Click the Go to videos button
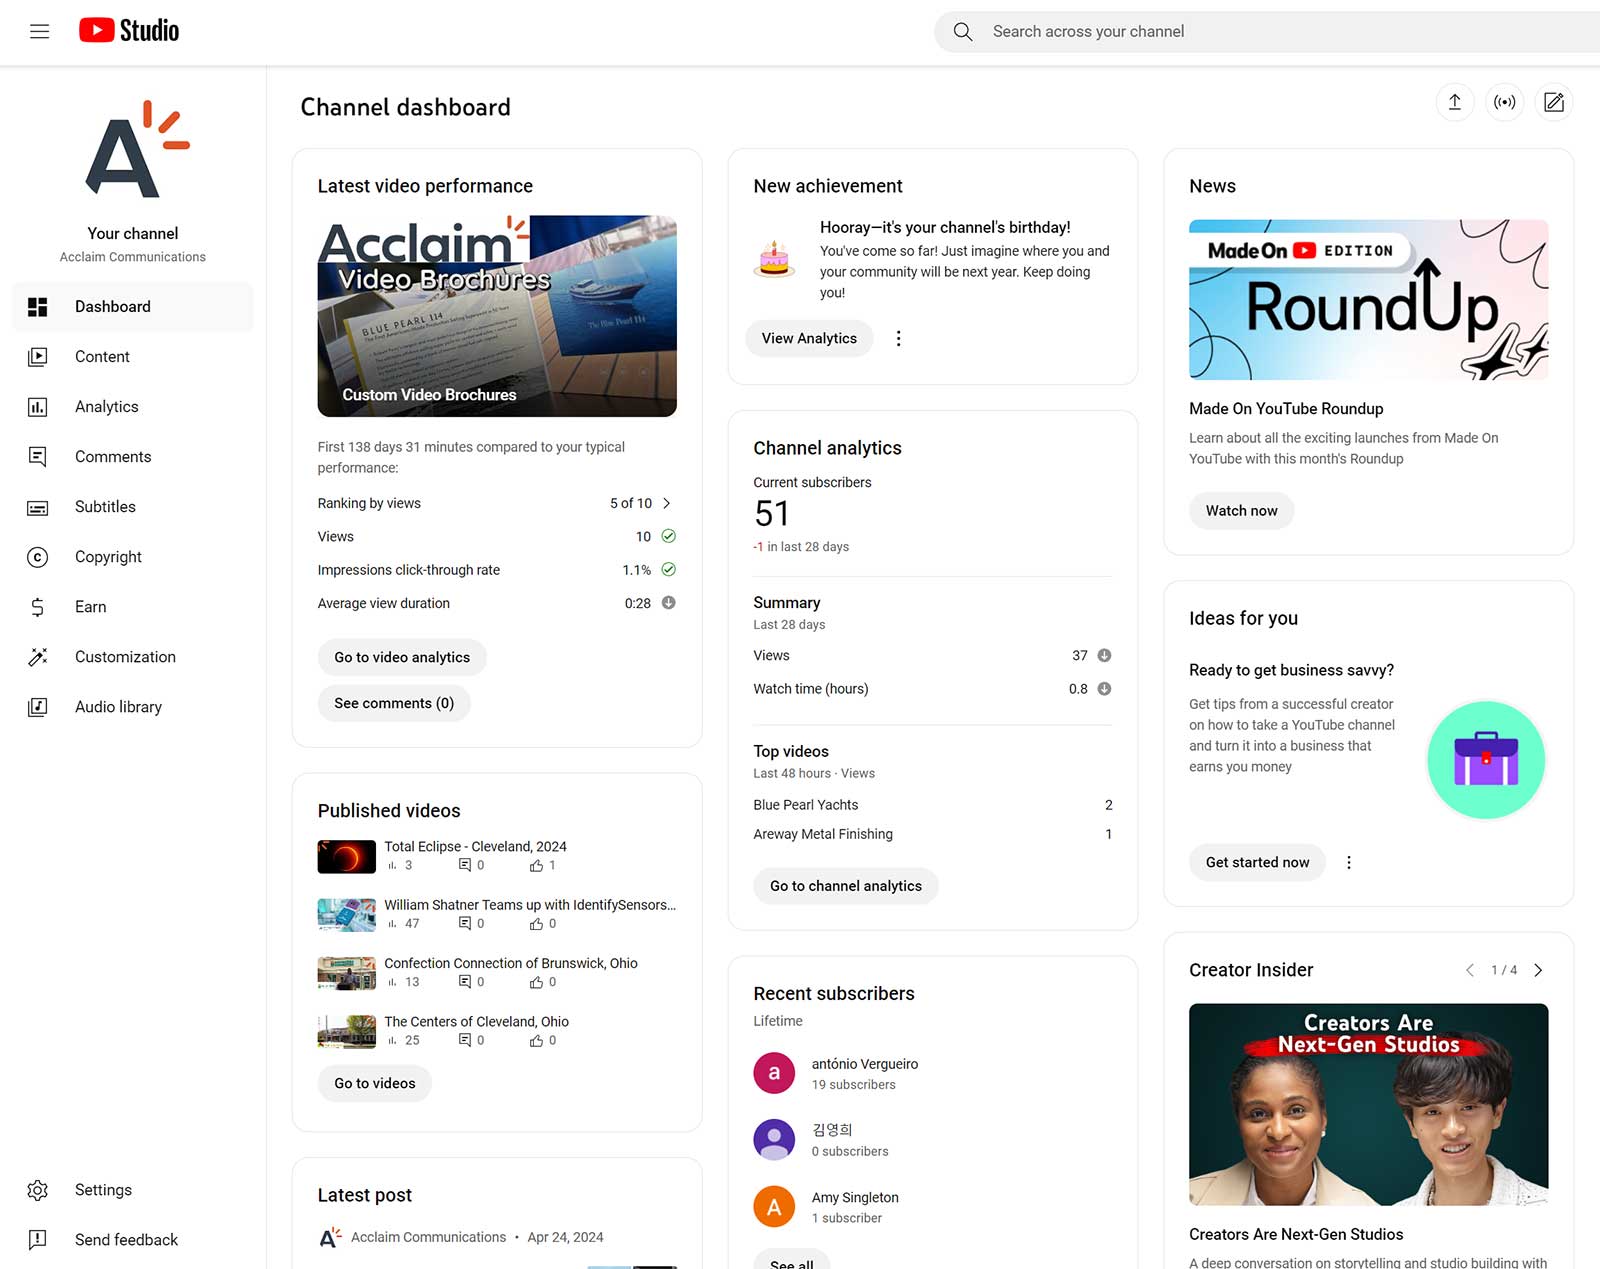 (x=375, y=1083)
